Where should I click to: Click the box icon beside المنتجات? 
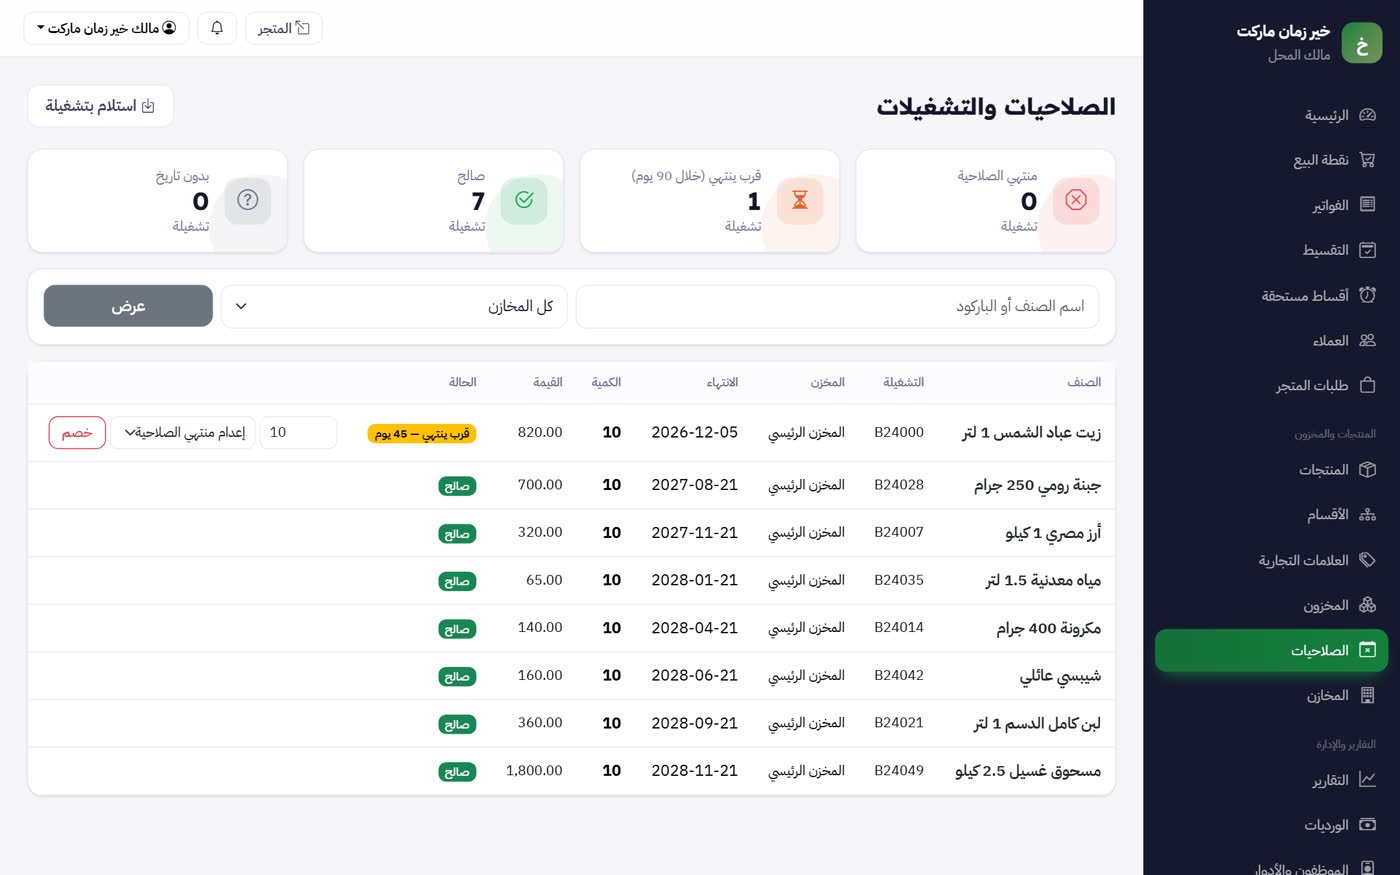coord(1367,470)
